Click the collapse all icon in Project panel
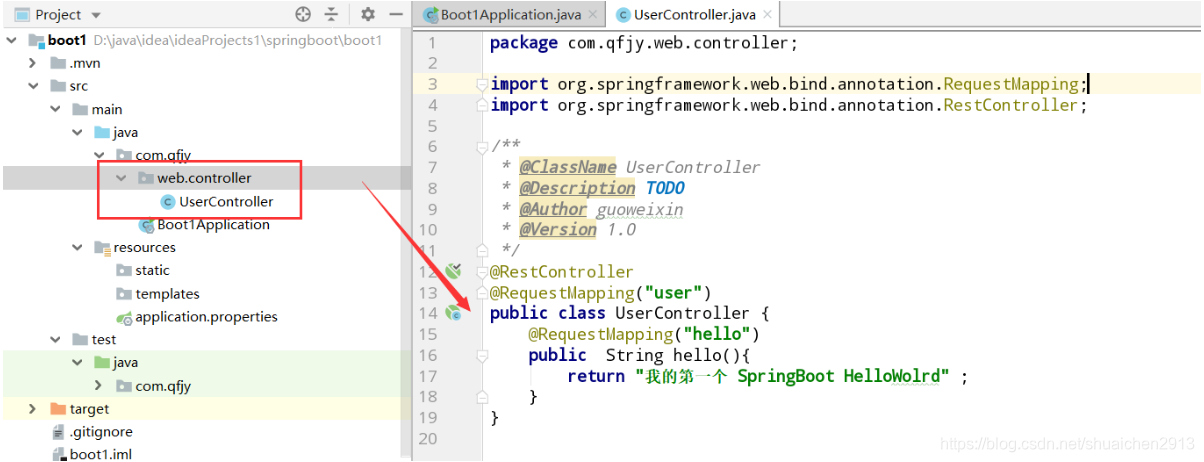The image size is (1204, 462). pos(332,14)
